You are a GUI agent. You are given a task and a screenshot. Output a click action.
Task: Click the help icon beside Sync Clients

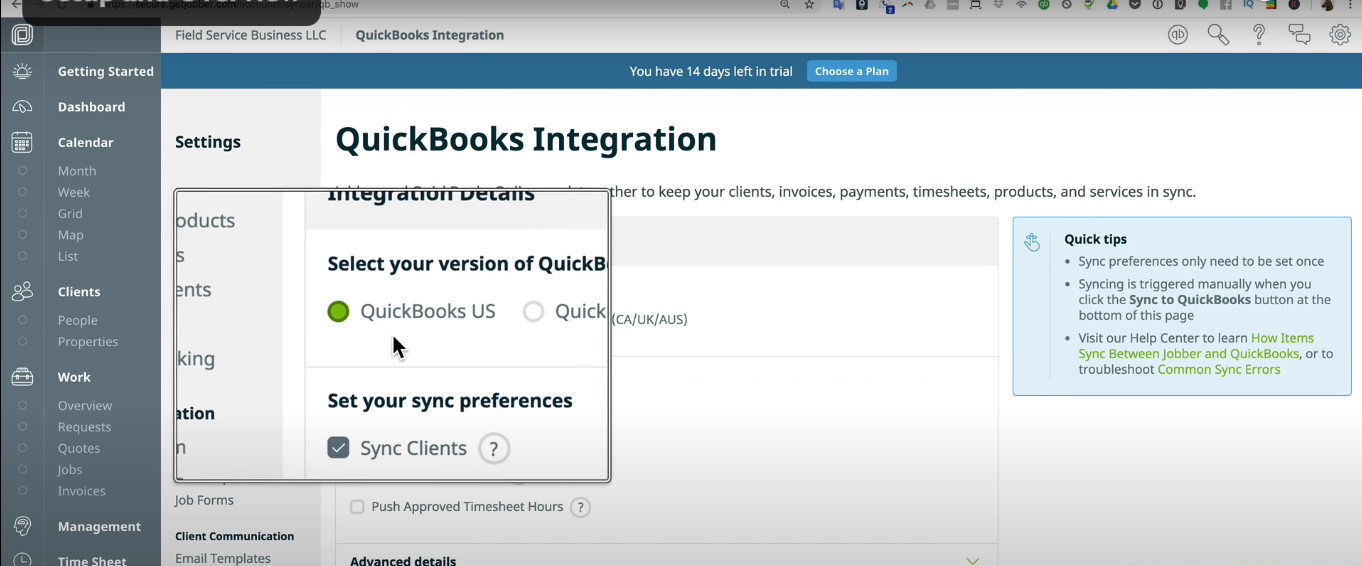coord(493,448)
